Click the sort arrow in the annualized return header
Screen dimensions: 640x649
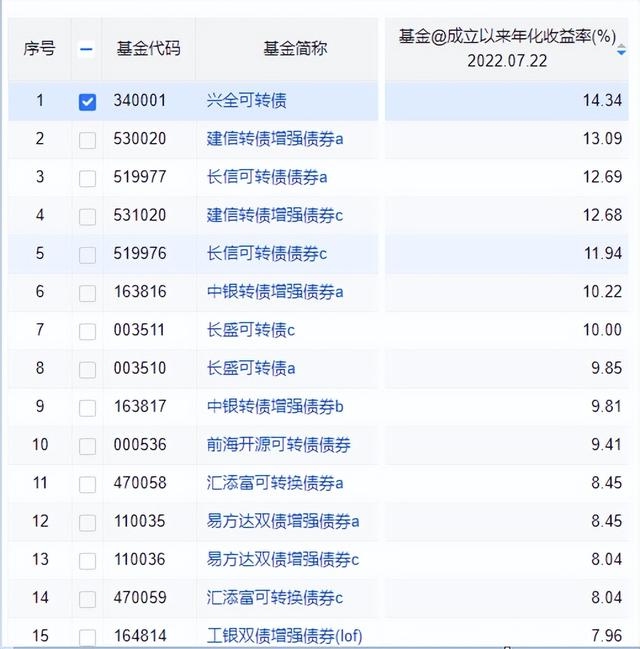pyautogui.click(x=621, y=50)
